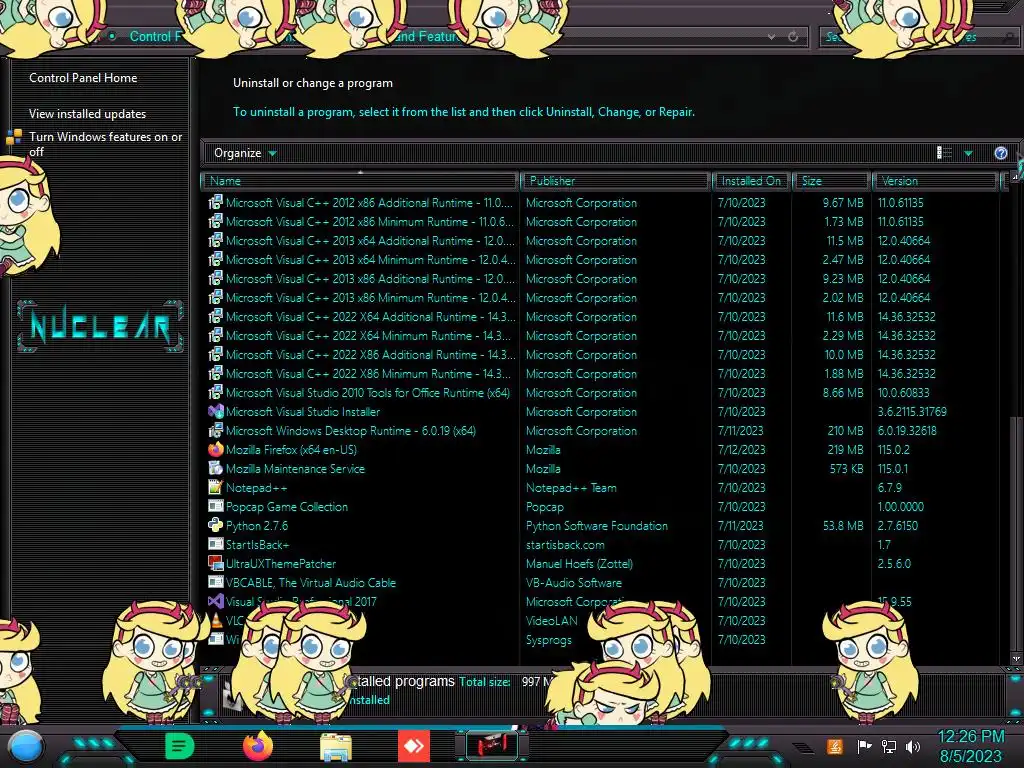1024x768 pixels.
Task: Sort list by Name column header
Action: coord(360,181)
